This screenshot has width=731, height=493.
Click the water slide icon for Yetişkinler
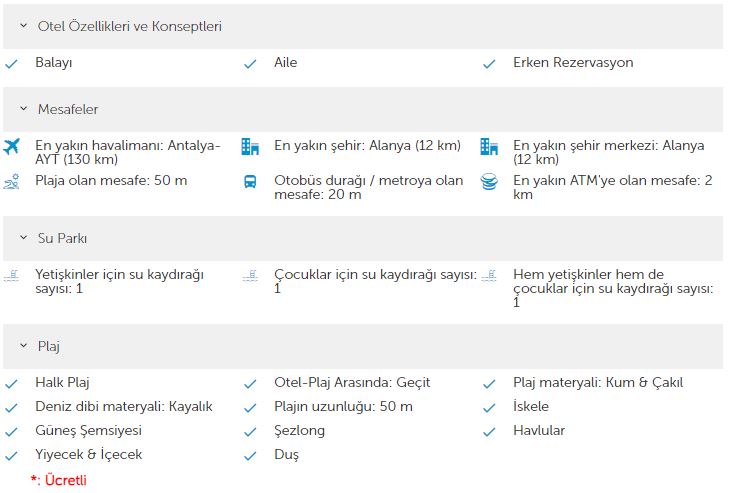(11, 275)
